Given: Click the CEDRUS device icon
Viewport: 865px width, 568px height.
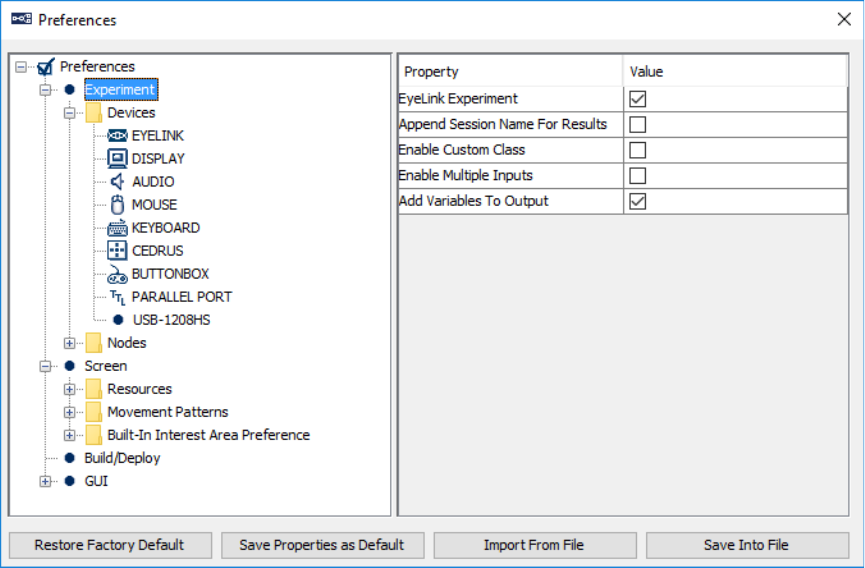Looking at the screenshot, I should point(117,251).
